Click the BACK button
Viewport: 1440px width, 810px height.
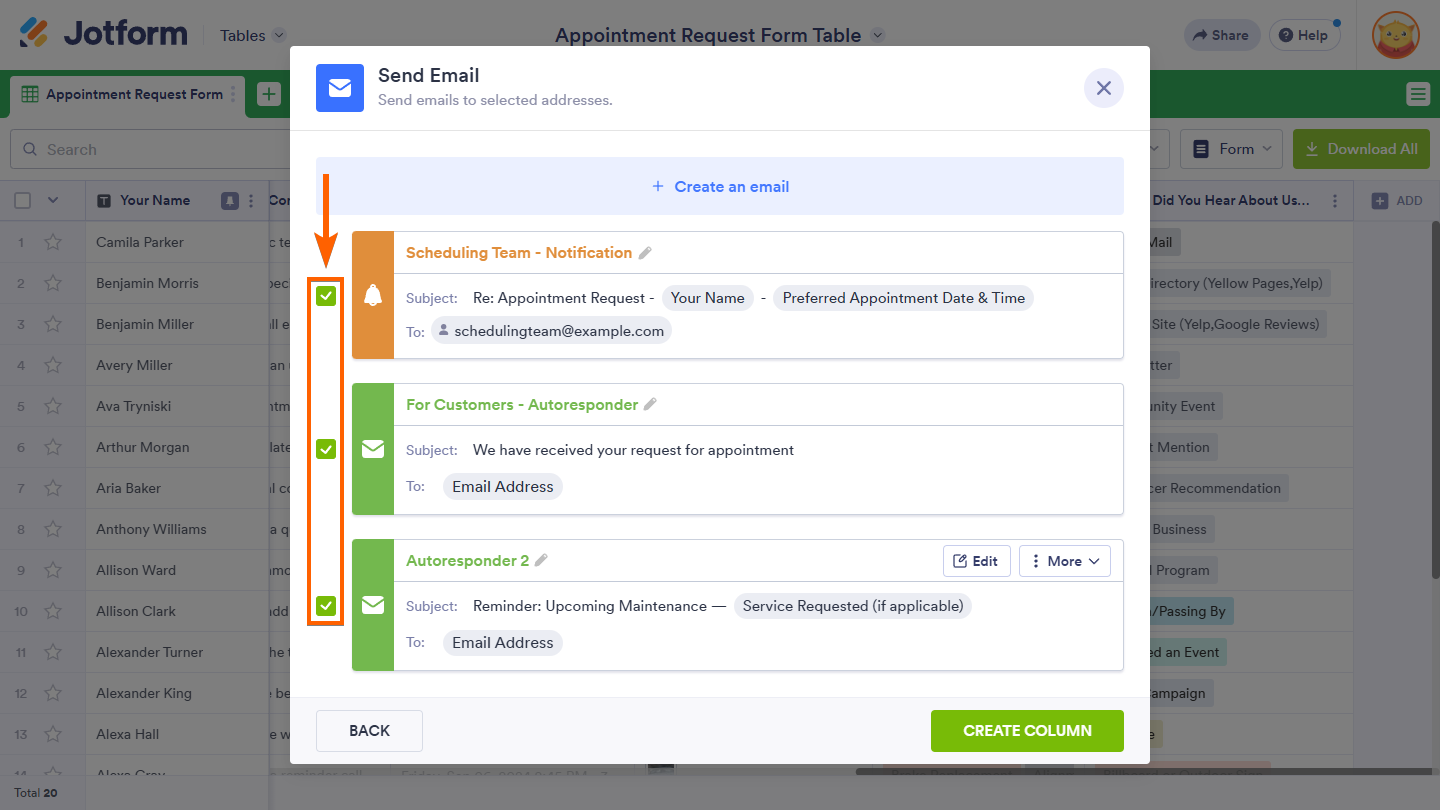369,731
